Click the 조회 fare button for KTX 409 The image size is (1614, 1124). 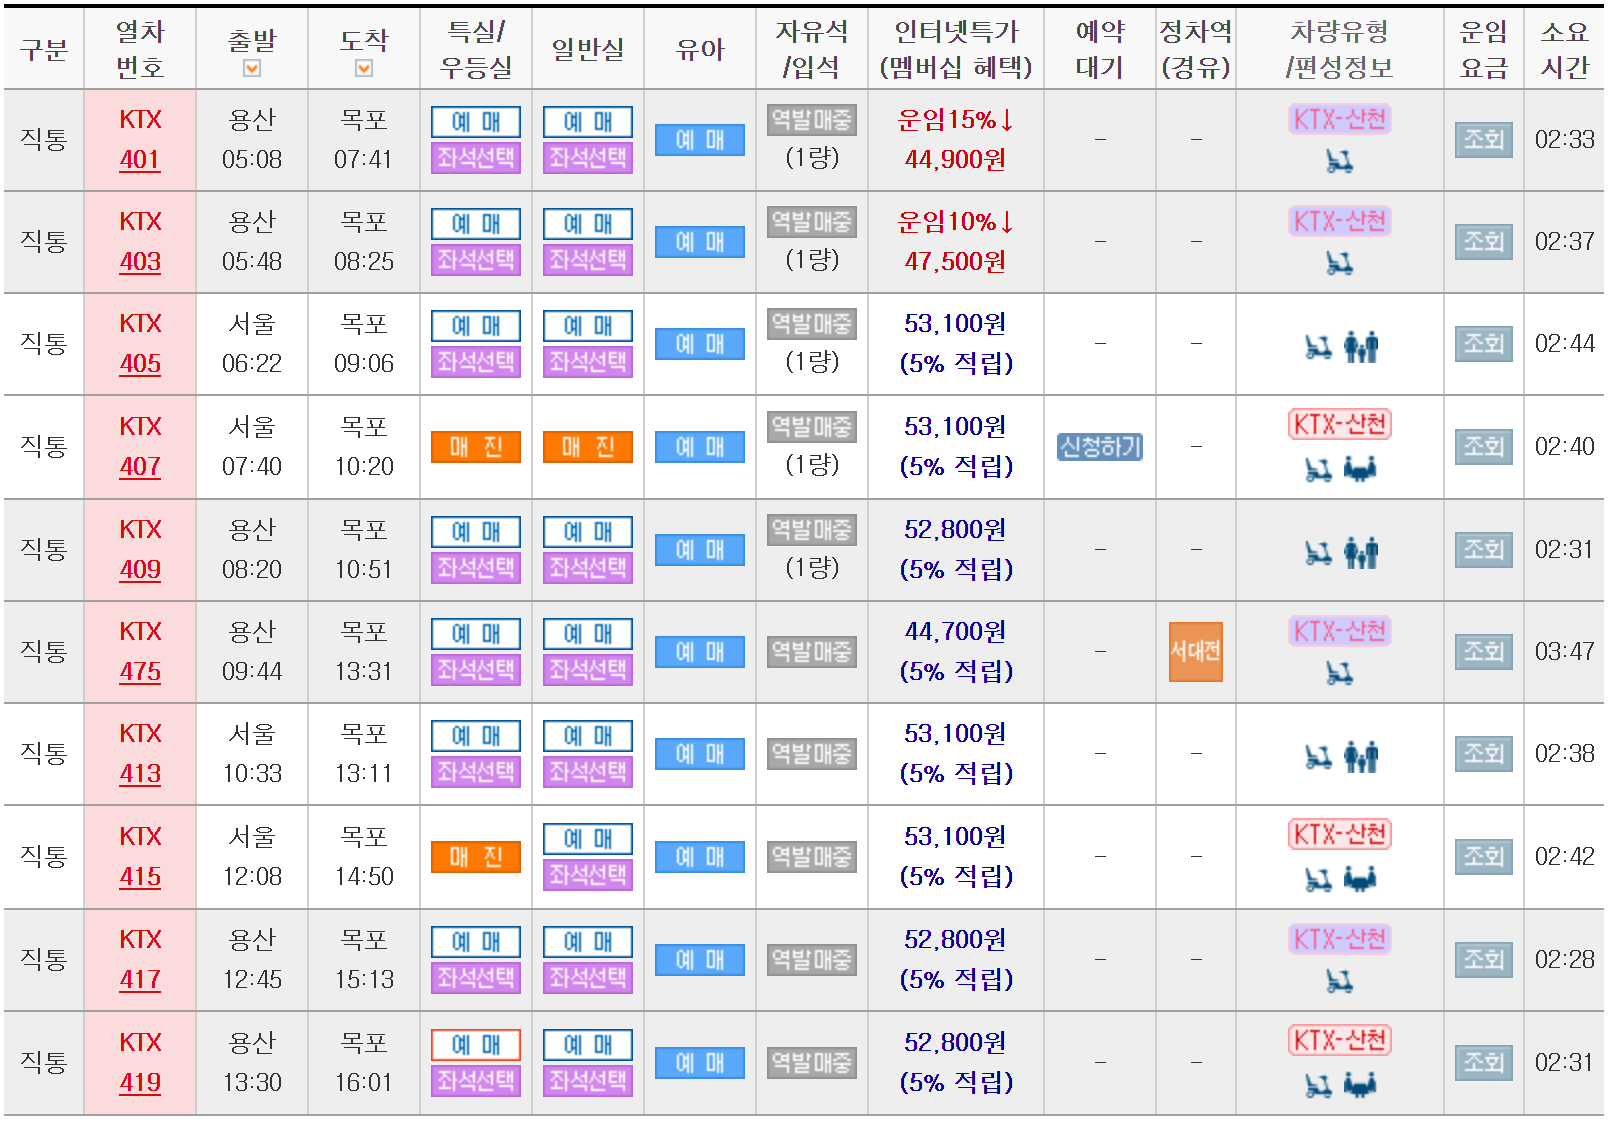point(1484,550)
